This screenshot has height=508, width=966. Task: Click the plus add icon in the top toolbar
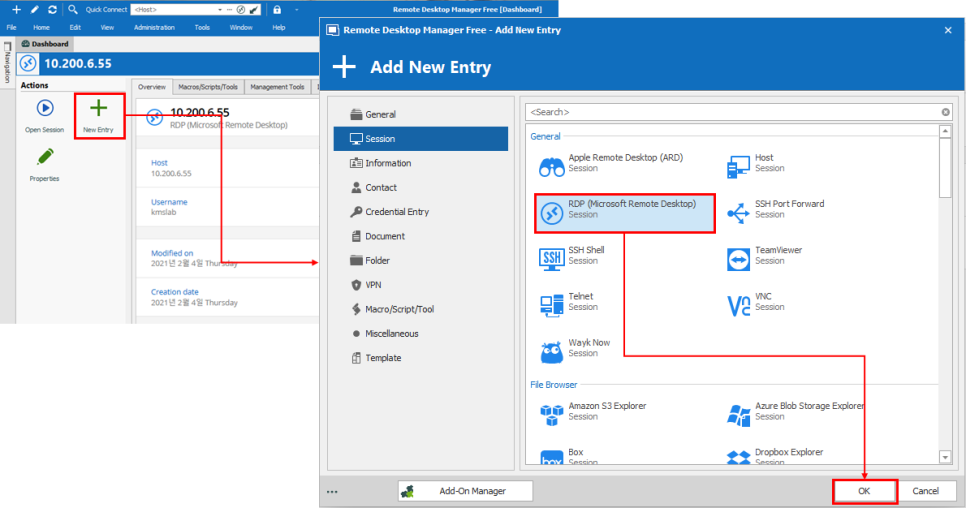[x=17, y=9]
